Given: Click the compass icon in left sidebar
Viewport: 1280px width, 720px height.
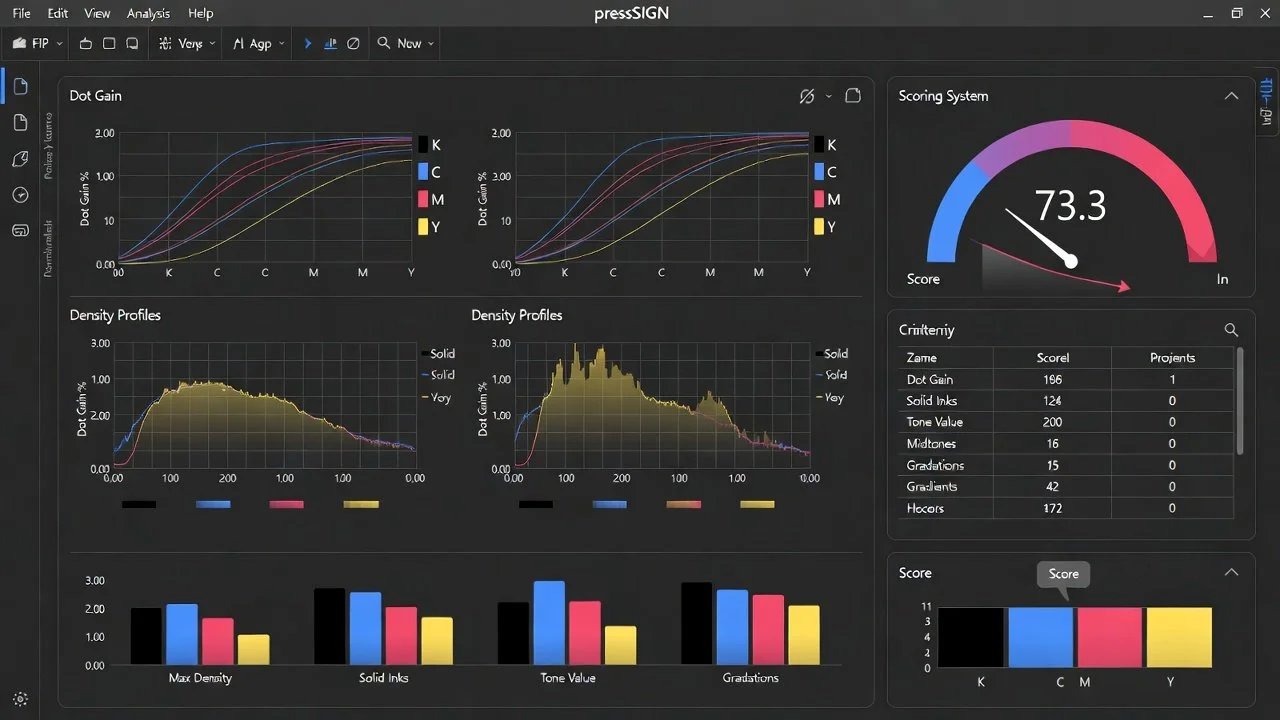Looking at the screenshot, I should click(20, 195).
